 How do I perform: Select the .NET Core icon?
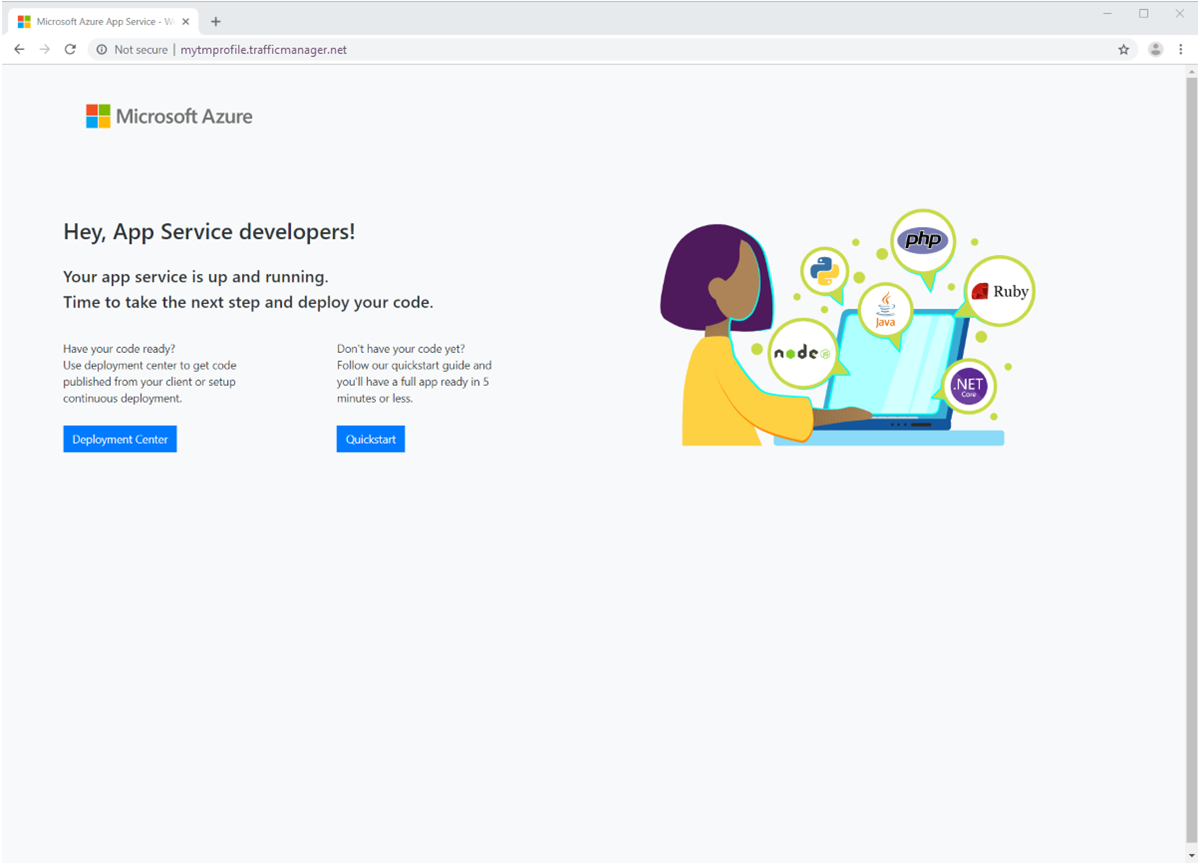(x=968, y=387)
